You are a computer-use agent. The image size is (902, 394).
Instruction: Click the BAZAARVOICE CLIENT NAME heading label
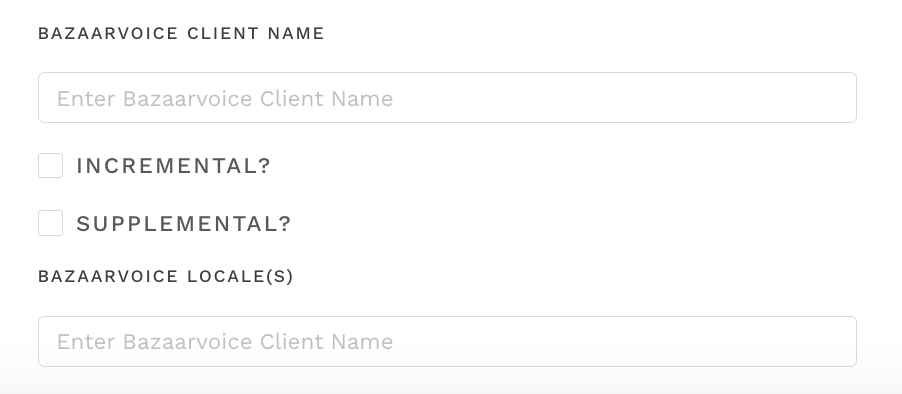point(181,33)
